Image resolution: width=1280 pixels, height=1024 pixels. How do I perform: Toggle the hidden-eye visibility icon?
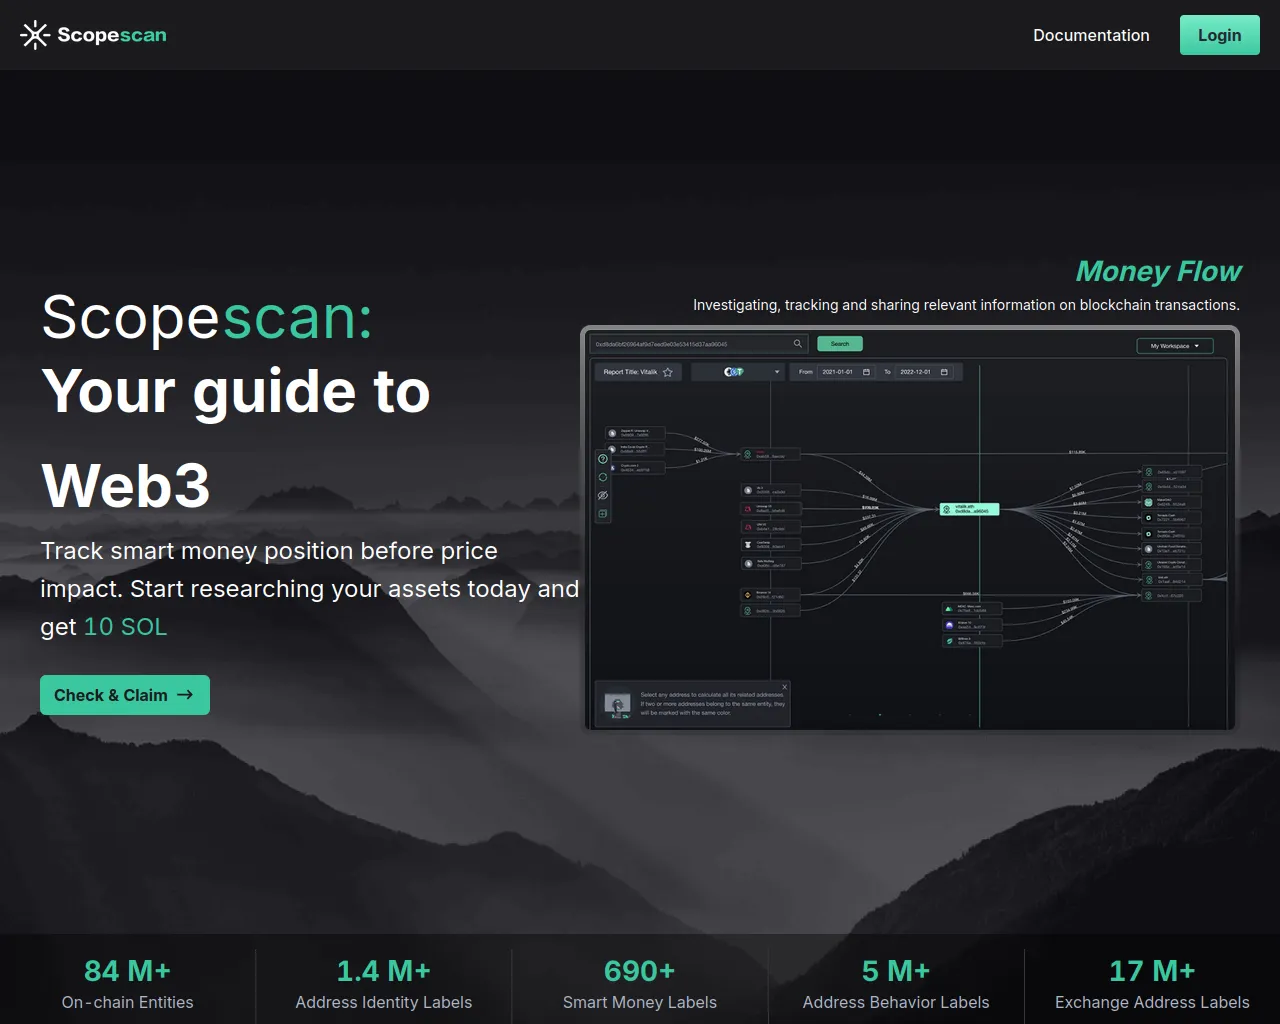click(x=603, y=495)
